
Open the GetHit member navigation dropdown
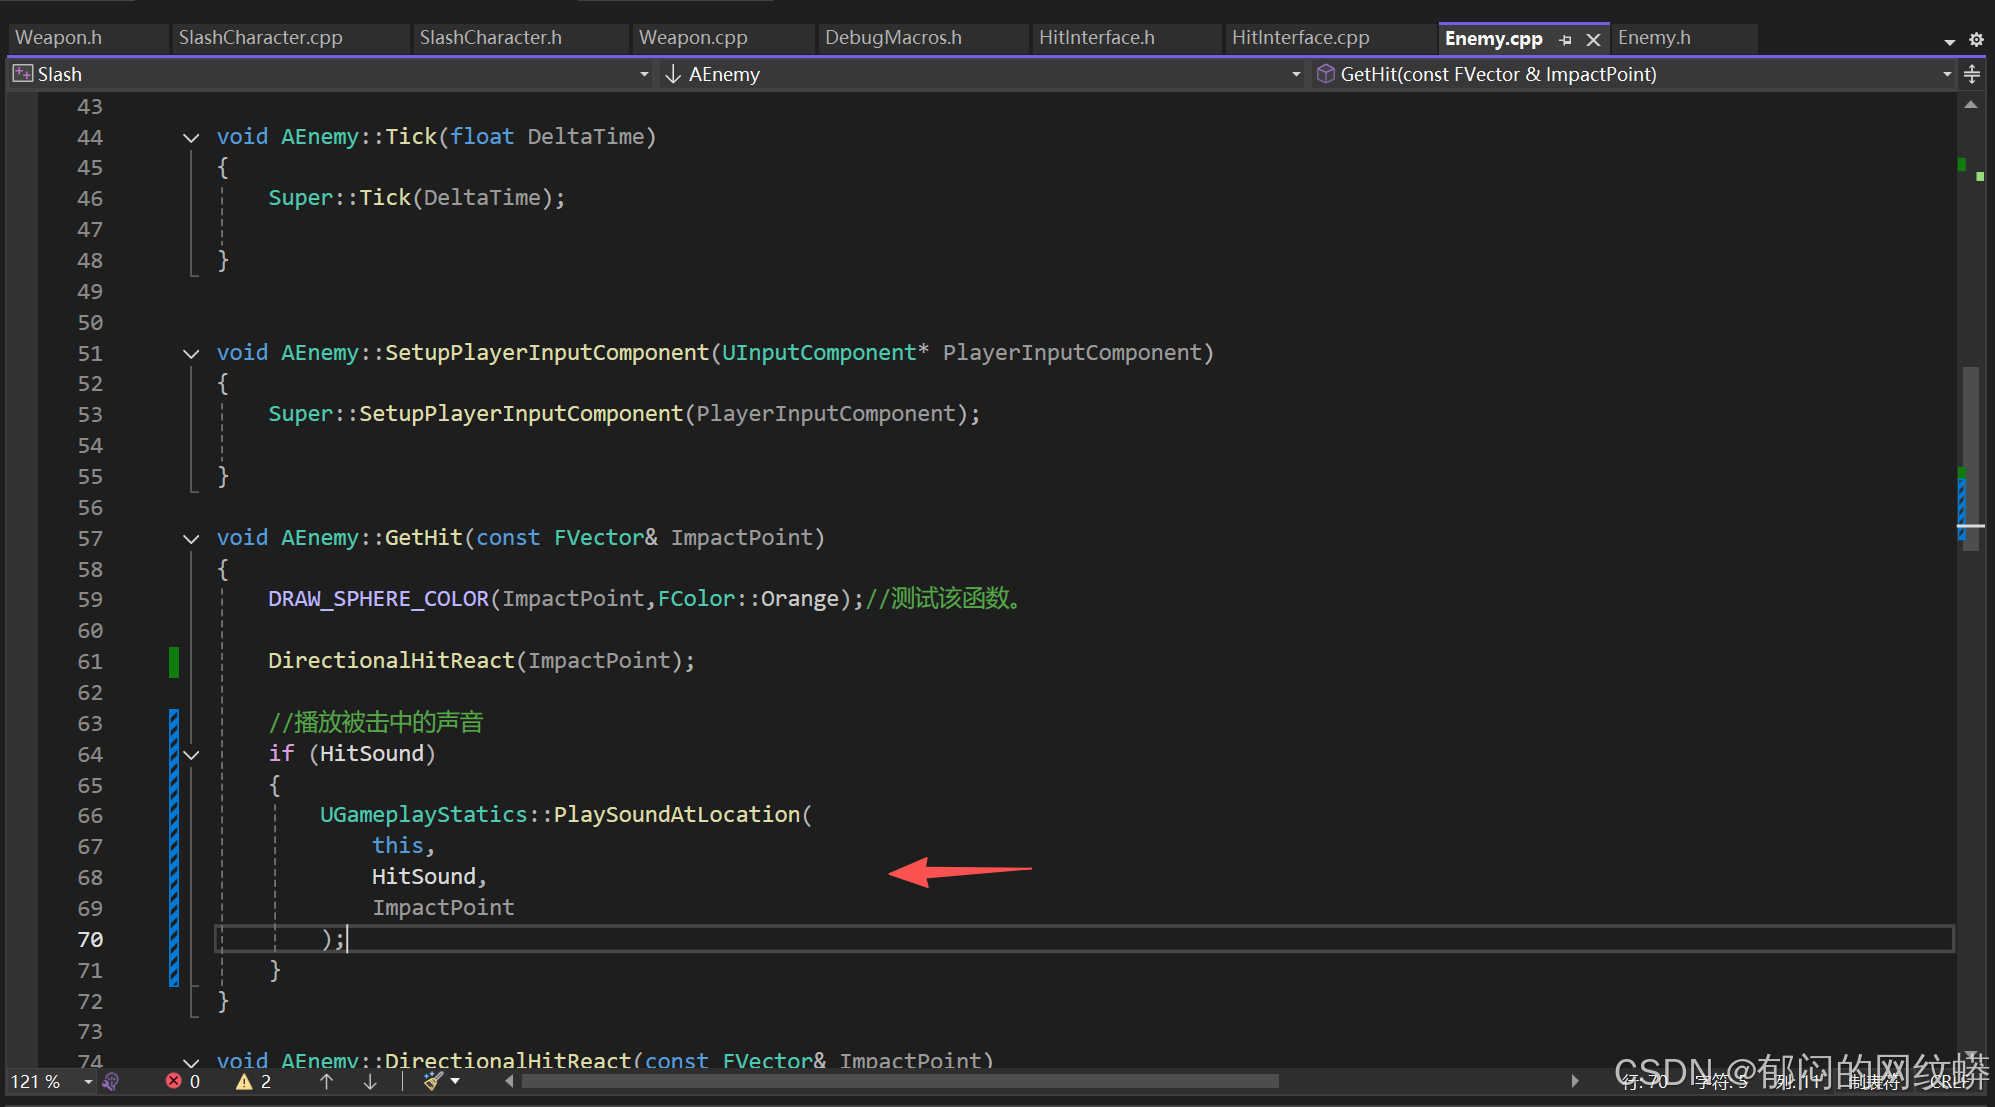1946,74
